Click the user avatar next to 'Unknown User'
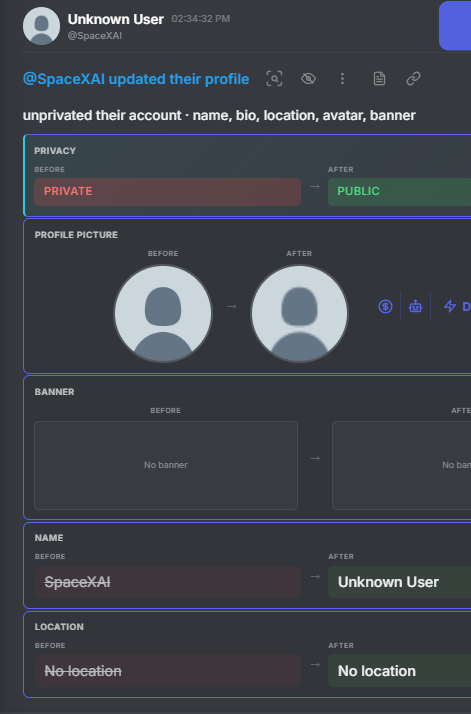The image size is (471, 714). (x=41, y=26)
